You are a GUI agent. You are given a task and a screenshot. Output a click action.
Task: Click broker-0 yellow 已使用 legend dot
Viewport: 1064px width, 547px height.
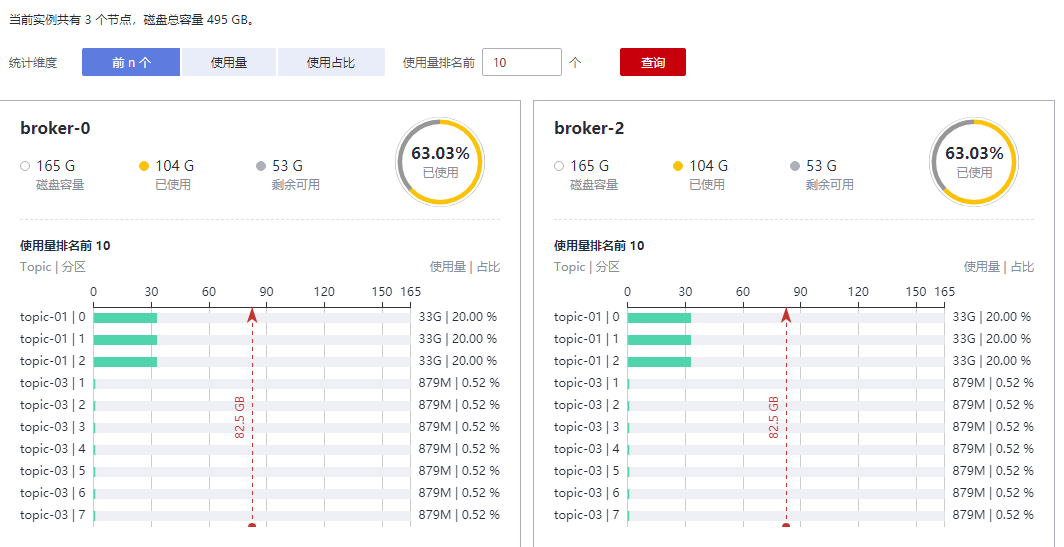click(x=144, y=166)
